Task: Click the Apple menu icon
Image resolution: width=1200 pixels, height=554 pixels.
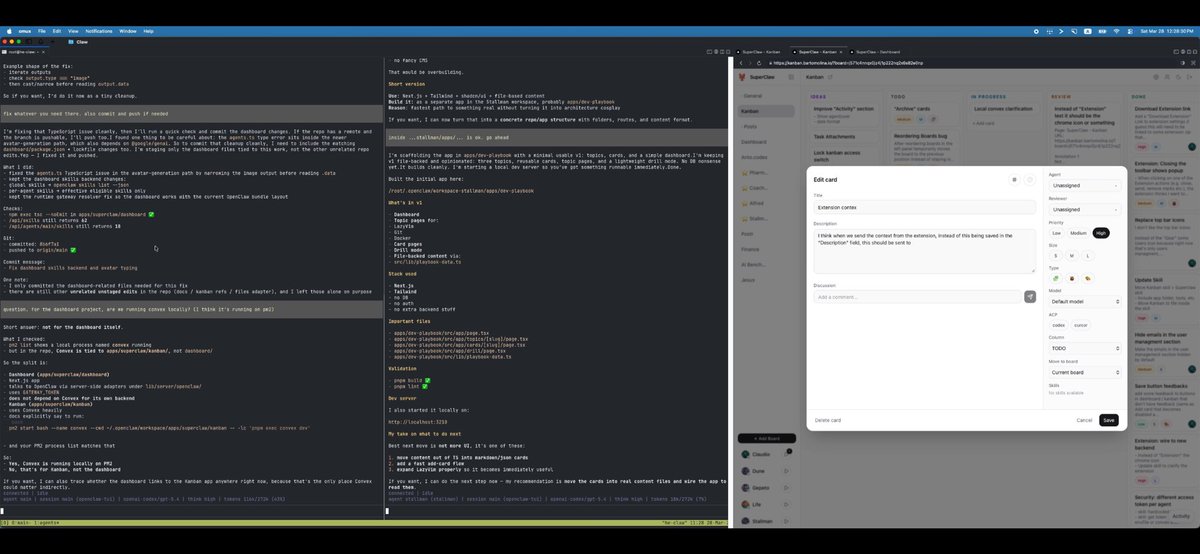Action: (9, 31)
